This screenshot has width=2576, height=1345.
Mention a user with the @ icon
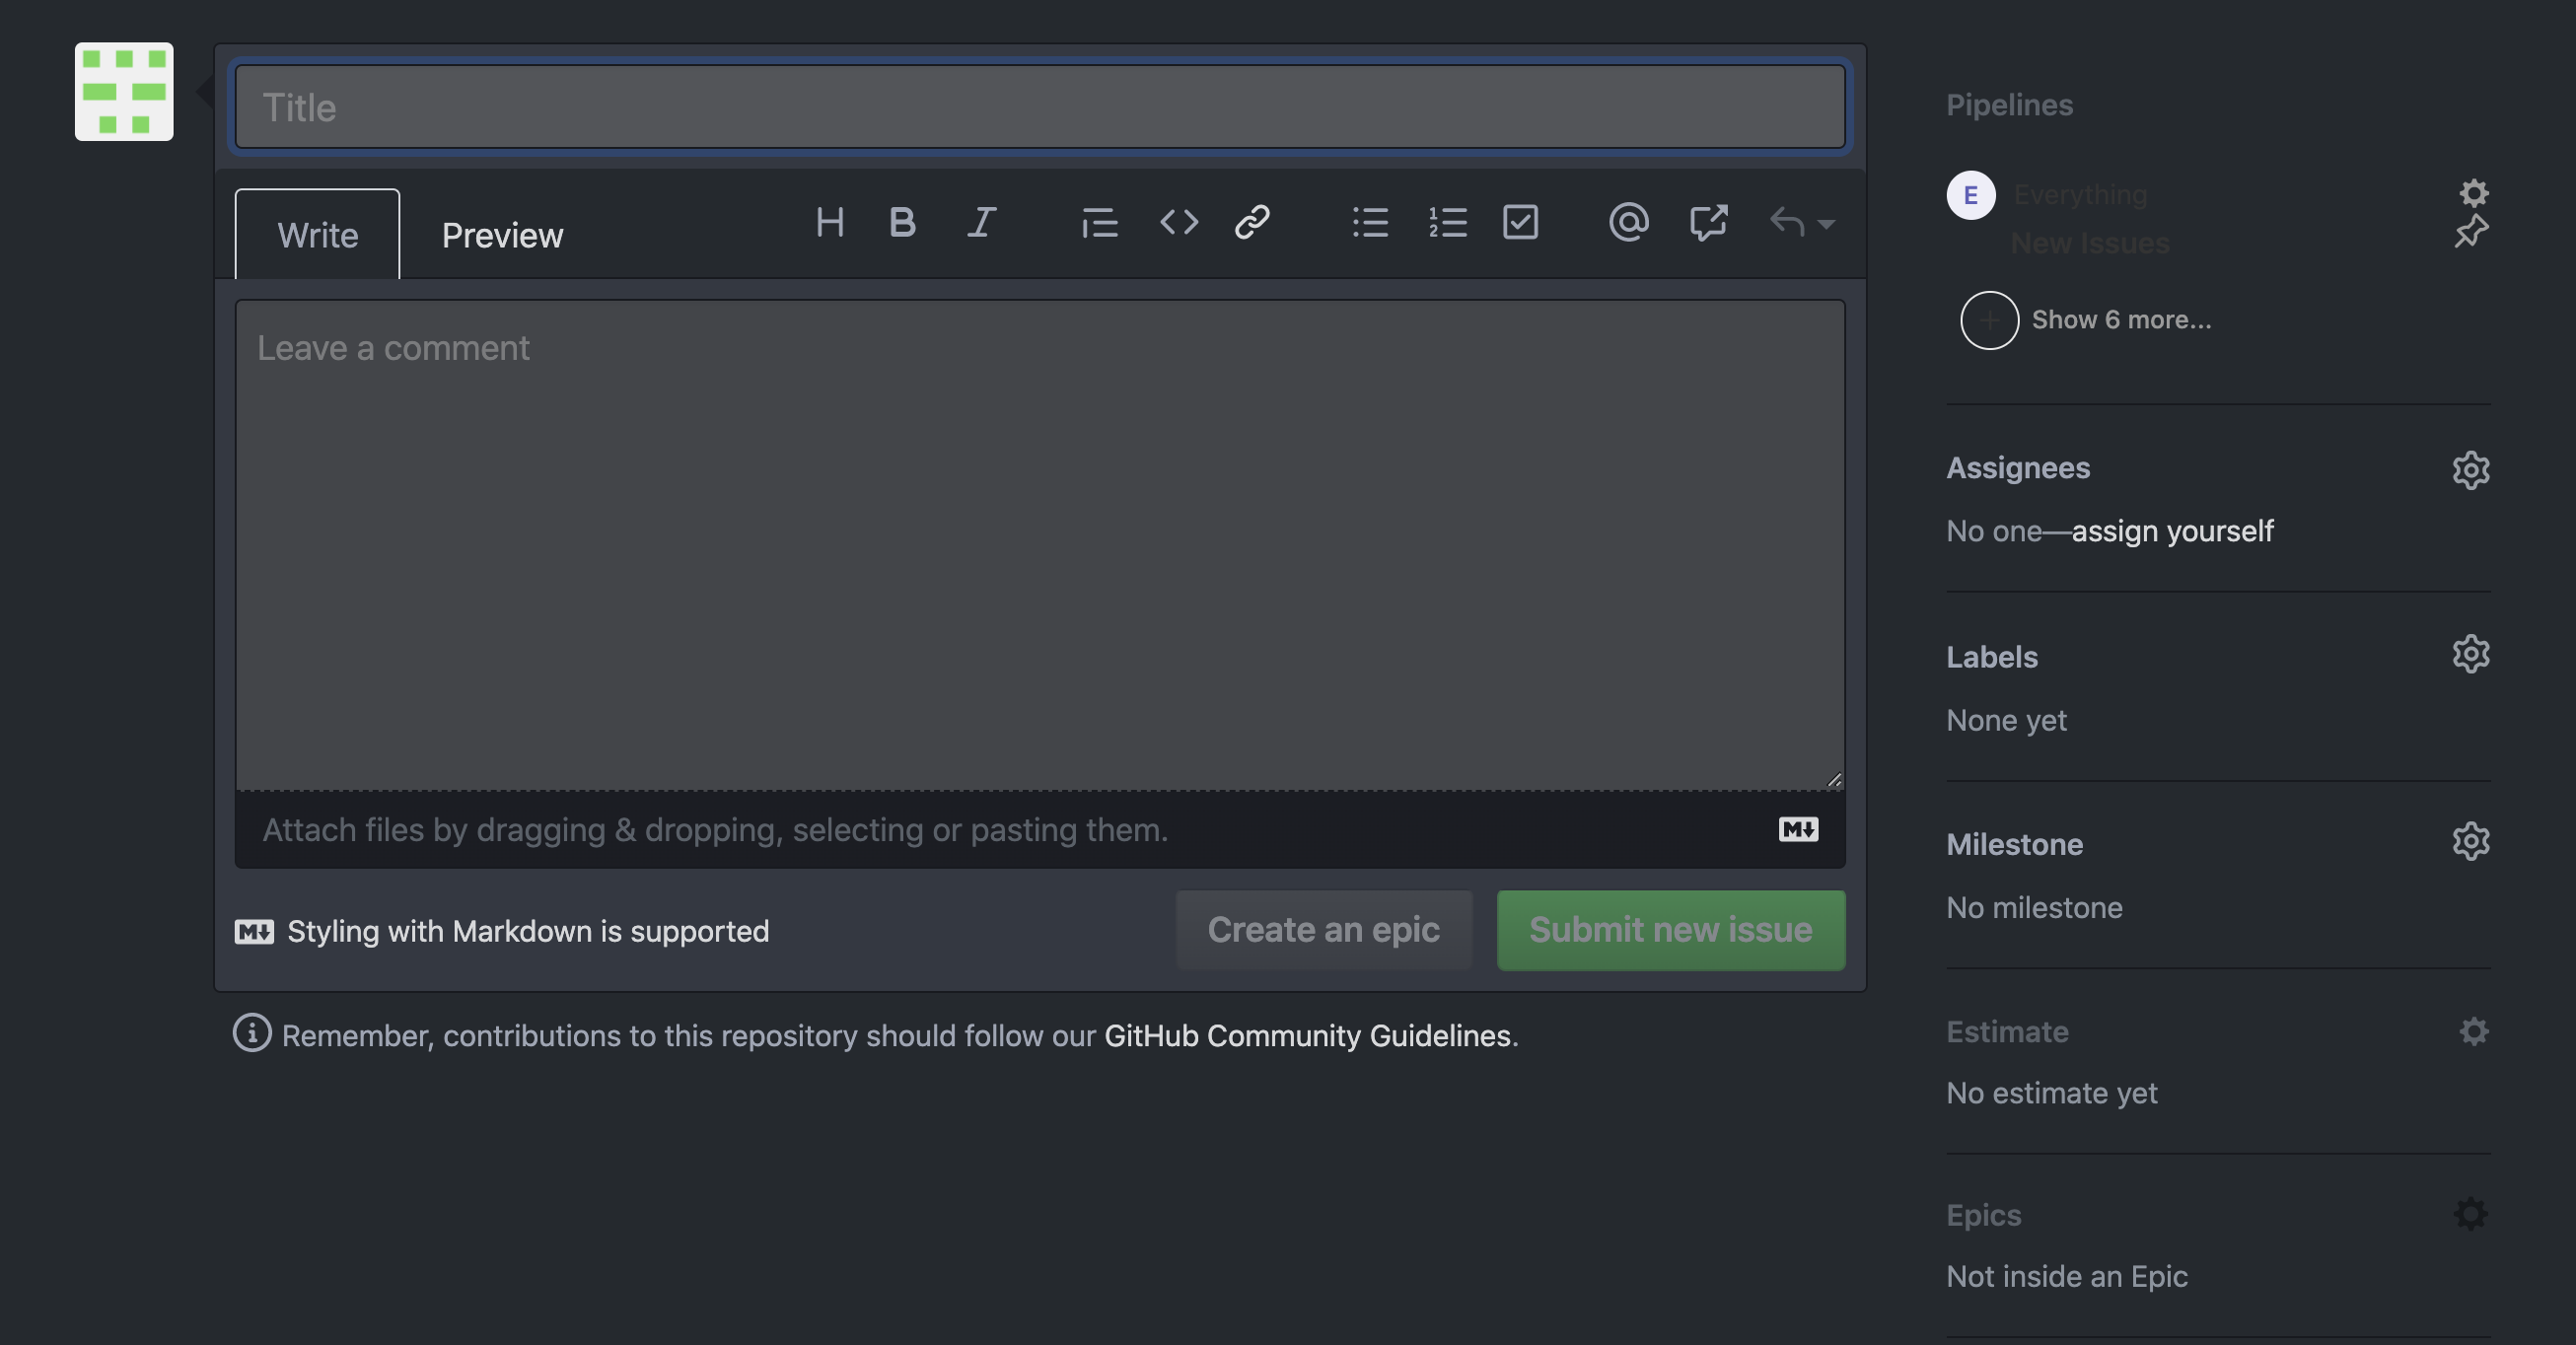pos(1628,222)
